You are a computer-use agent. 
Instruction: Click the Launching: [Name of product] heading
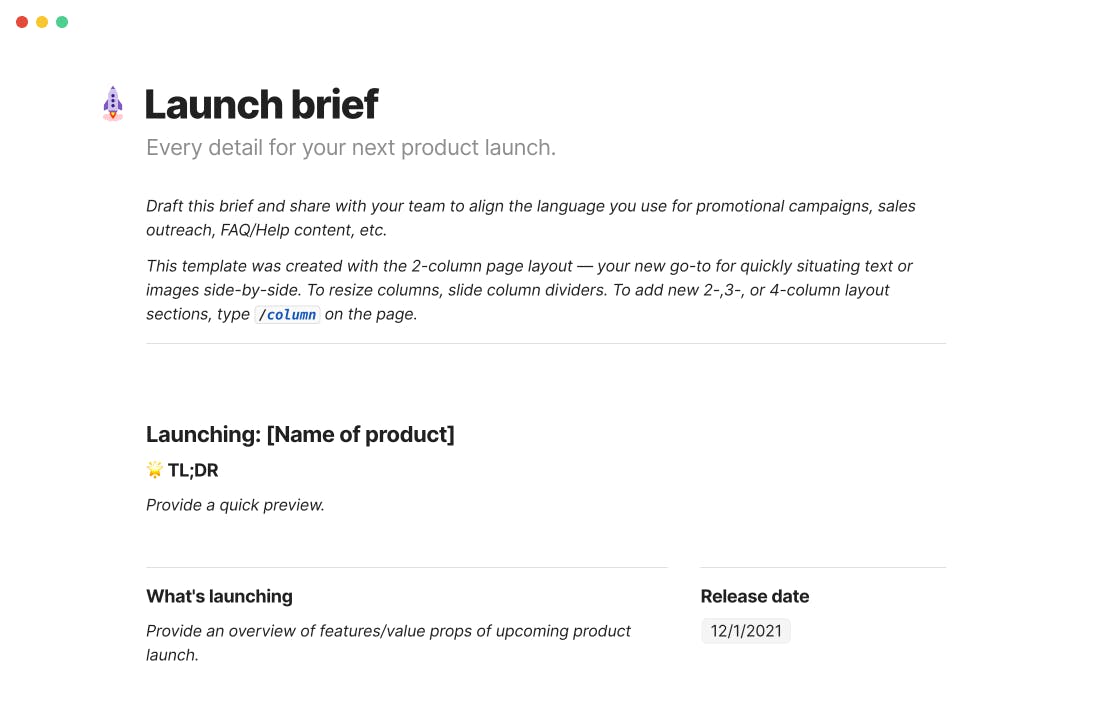tap(300, 434)
